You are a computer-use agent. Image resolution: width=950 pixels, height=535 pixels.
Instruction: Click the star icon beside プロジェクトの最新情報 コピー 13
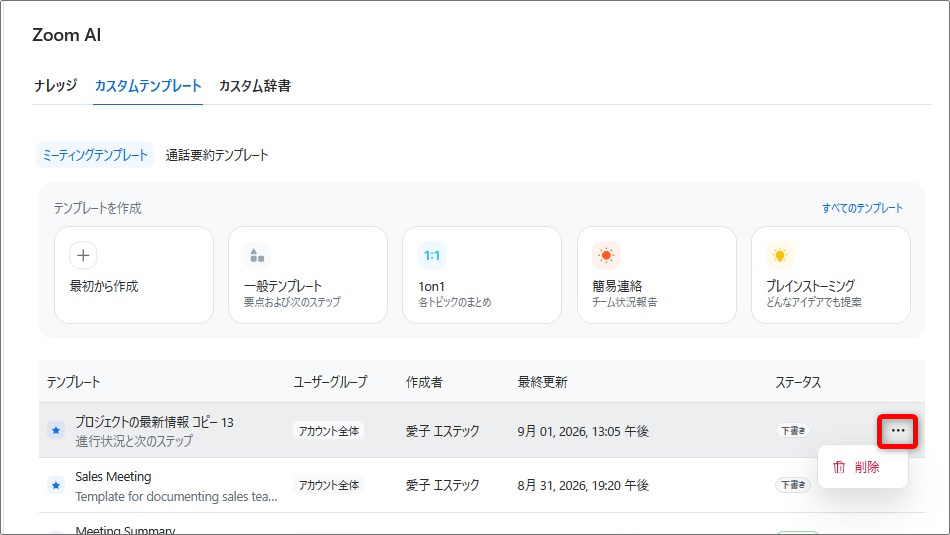(x=56, y=431)
